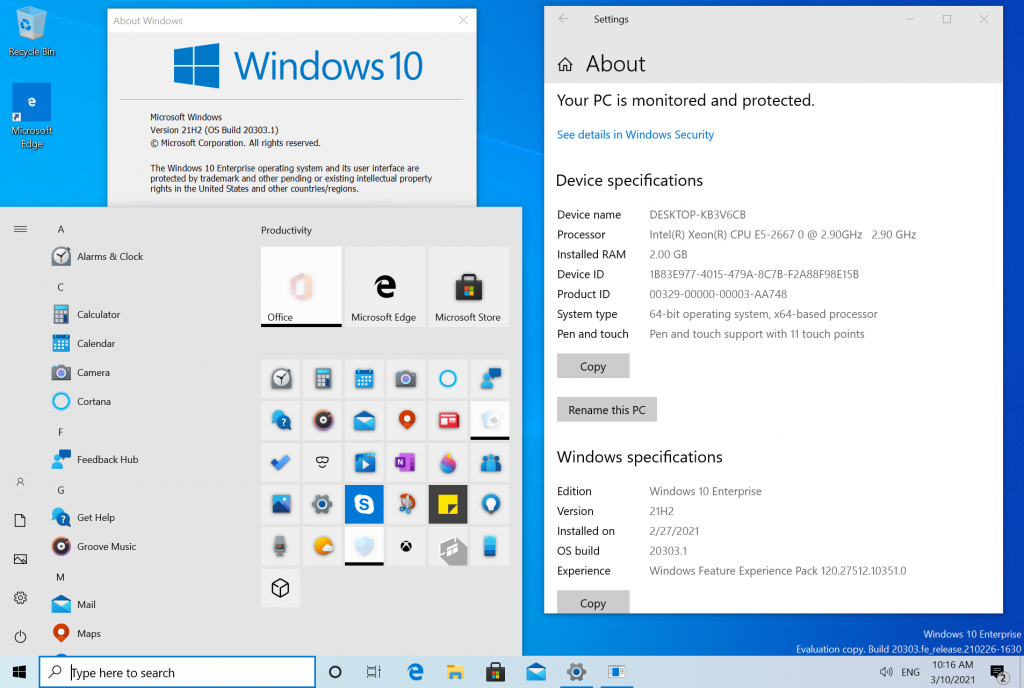This screenshot has height=688, width=1024.
Task: Expand the Start menu hamburger button
Action: [20, 229]
